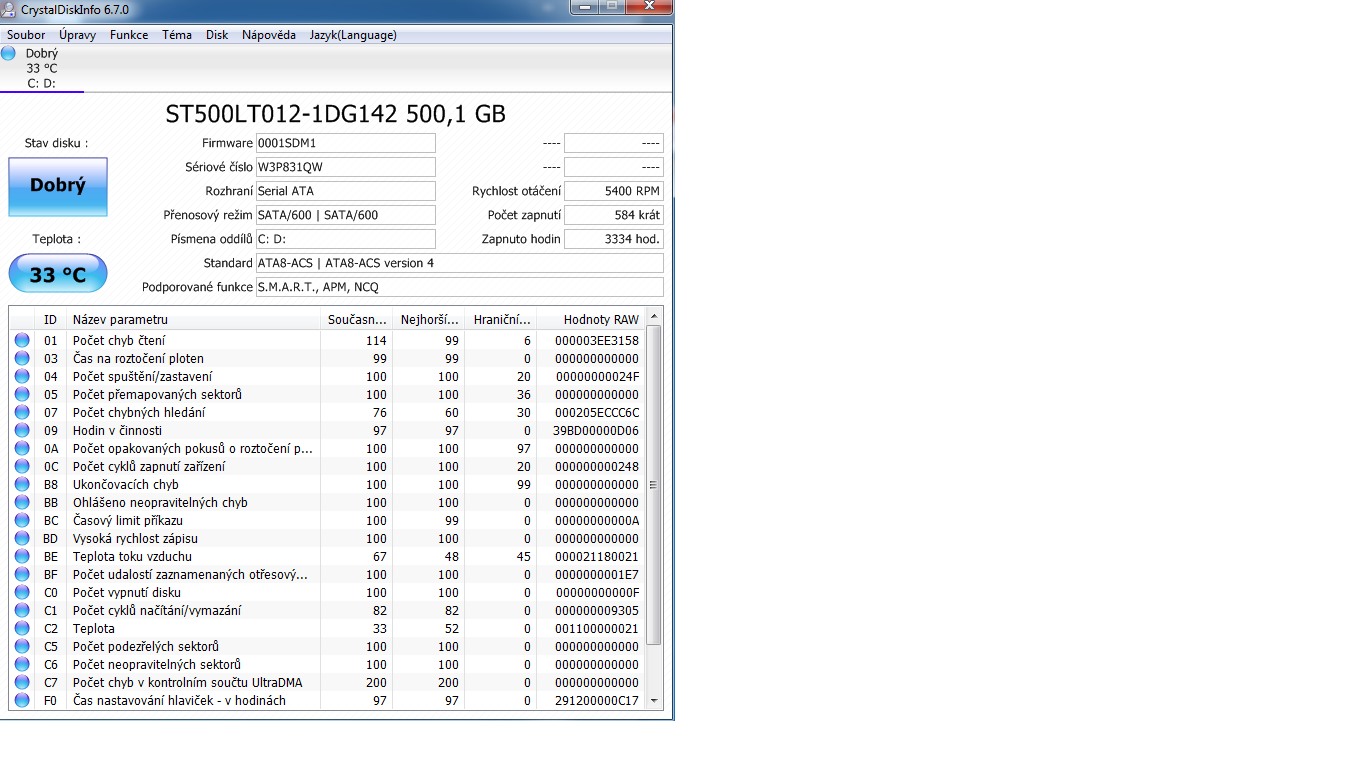The width and height of the screenshot is (1366, 768).
Task: Open the Funkce menu
Action: coord(129,35)
